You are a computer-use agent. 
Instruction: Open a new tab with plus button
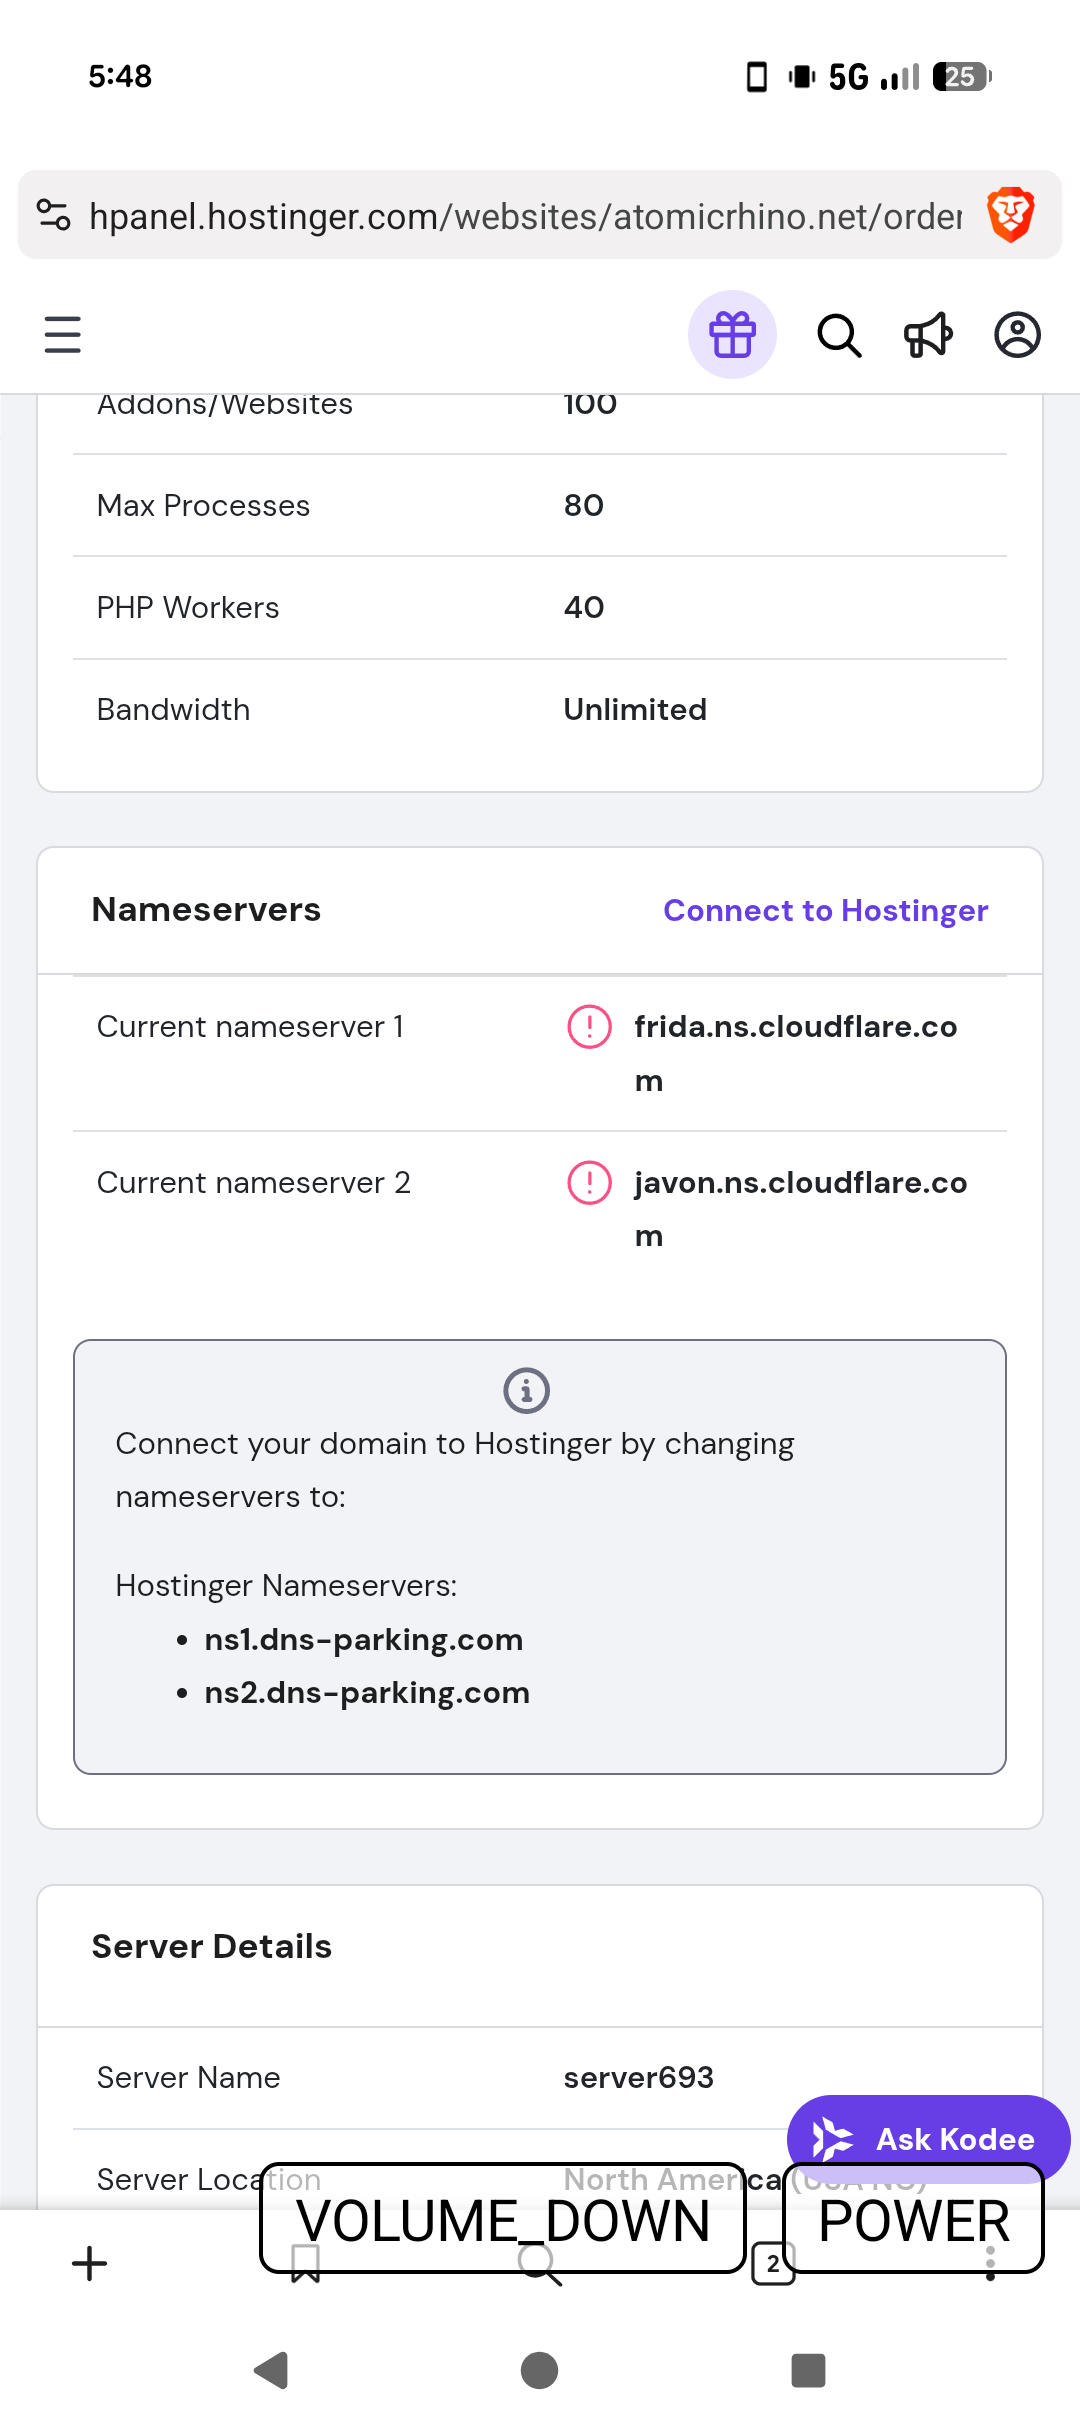pos(90,2264)
